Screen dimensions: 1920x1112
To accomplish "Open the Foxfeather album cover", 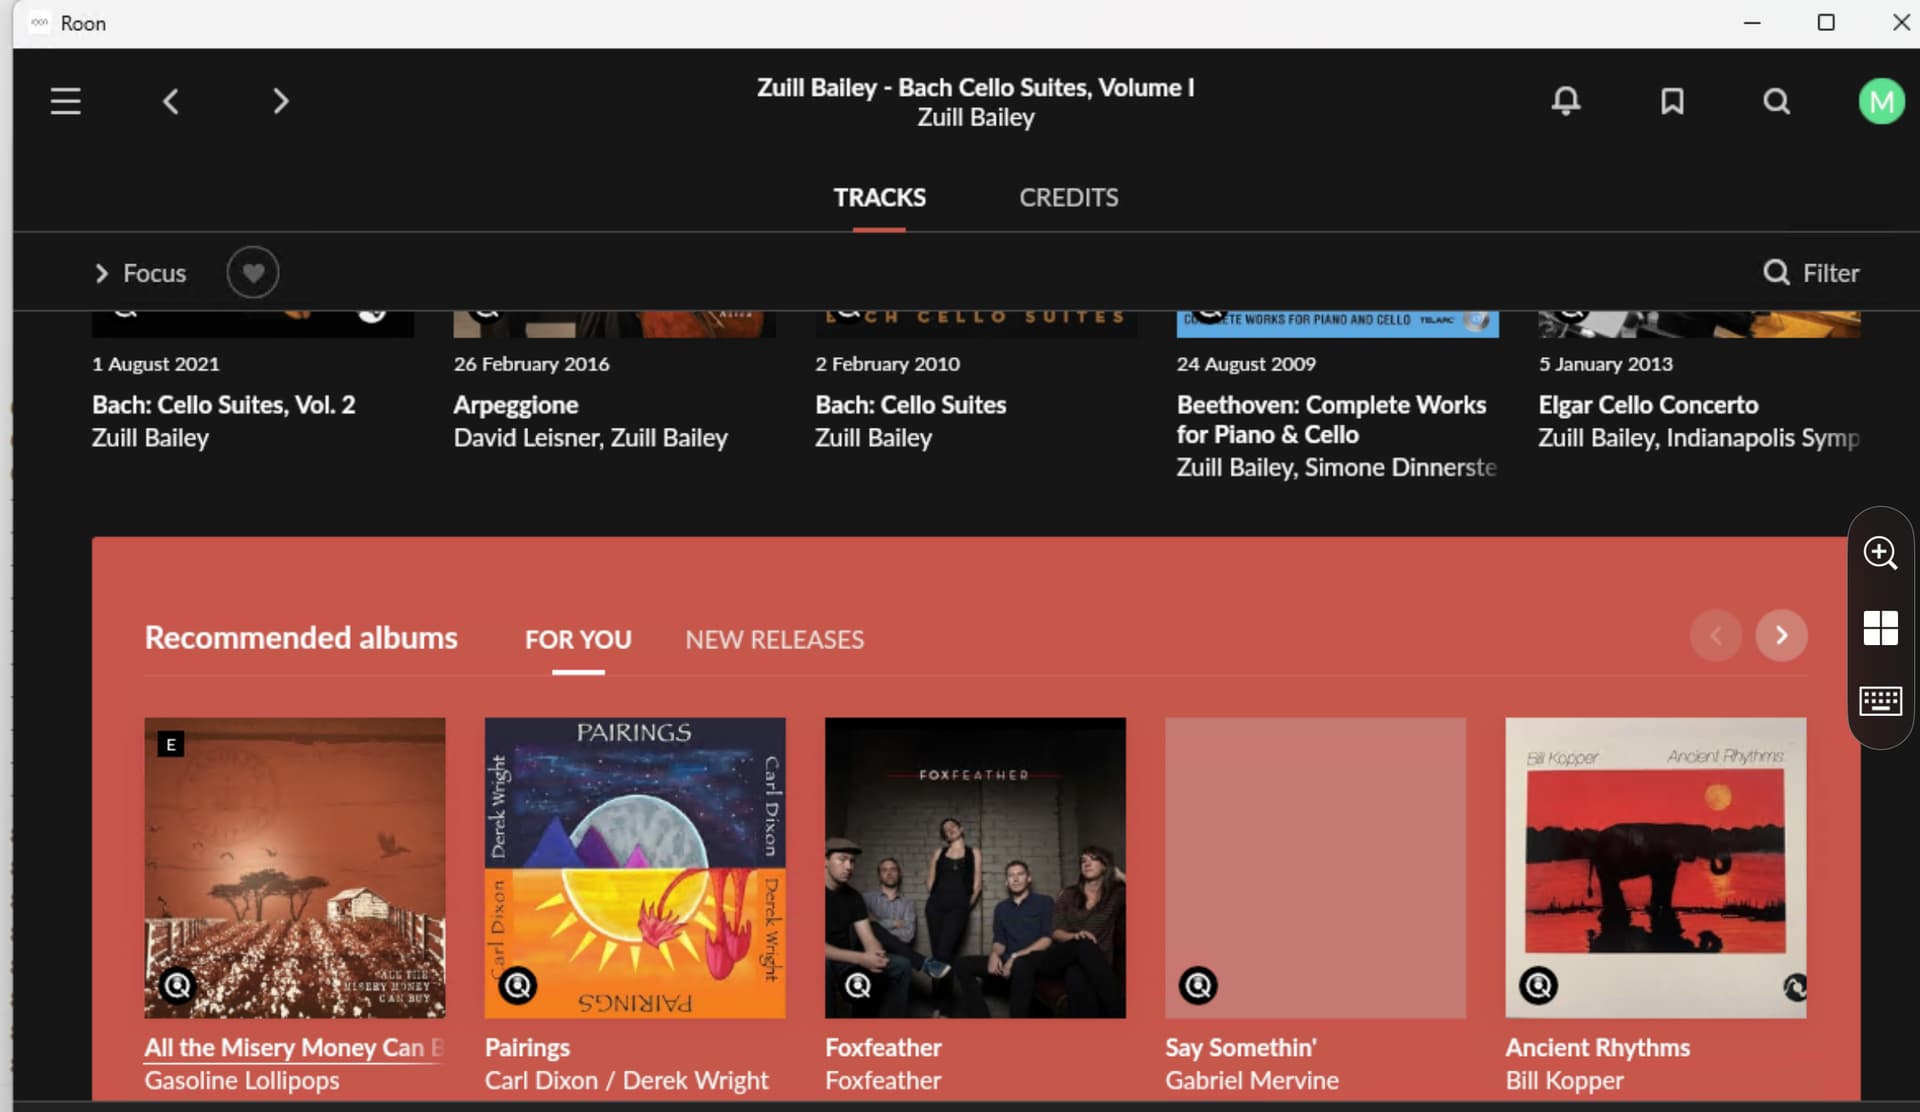I will click(975, 867).
